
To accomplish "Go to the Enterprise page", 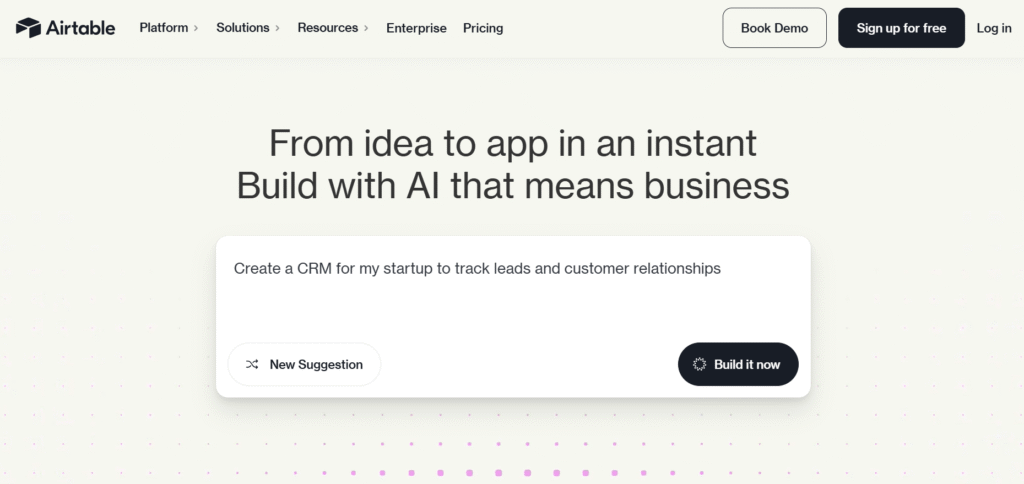I will [416, 28].
